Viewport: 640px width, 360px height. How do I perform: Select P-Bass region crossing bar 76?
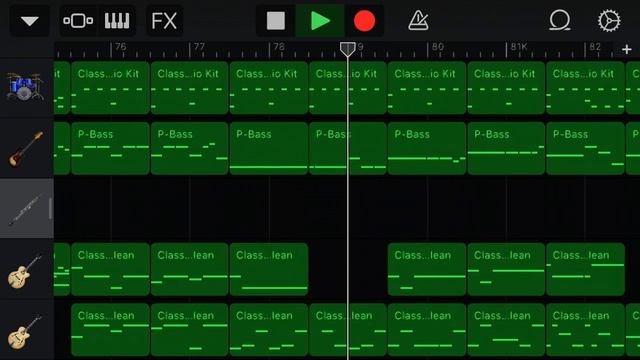110,149
